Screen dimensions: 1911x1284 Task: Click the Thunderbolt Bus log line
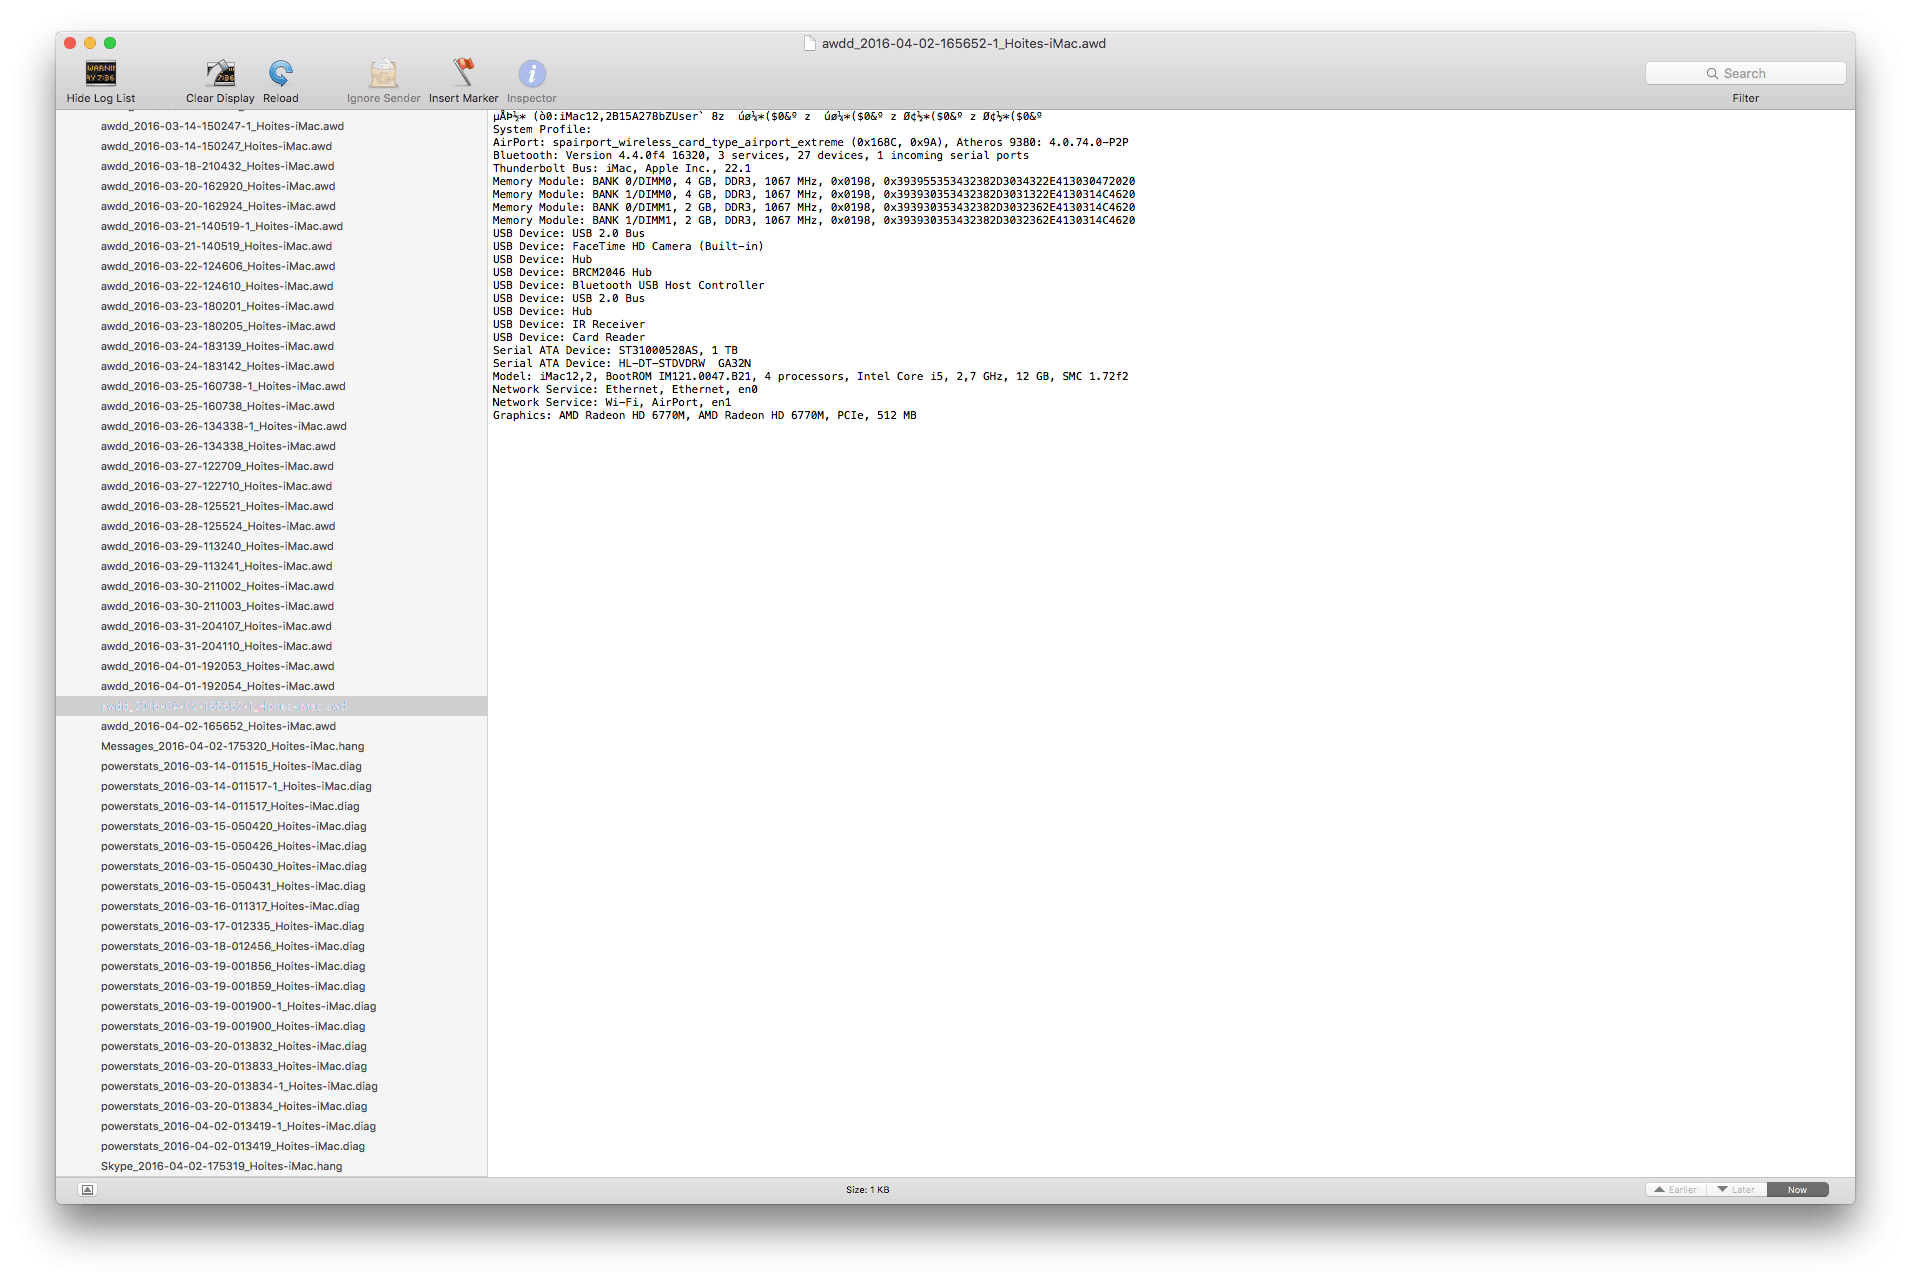pyautogui.click(x=621, y=168)
